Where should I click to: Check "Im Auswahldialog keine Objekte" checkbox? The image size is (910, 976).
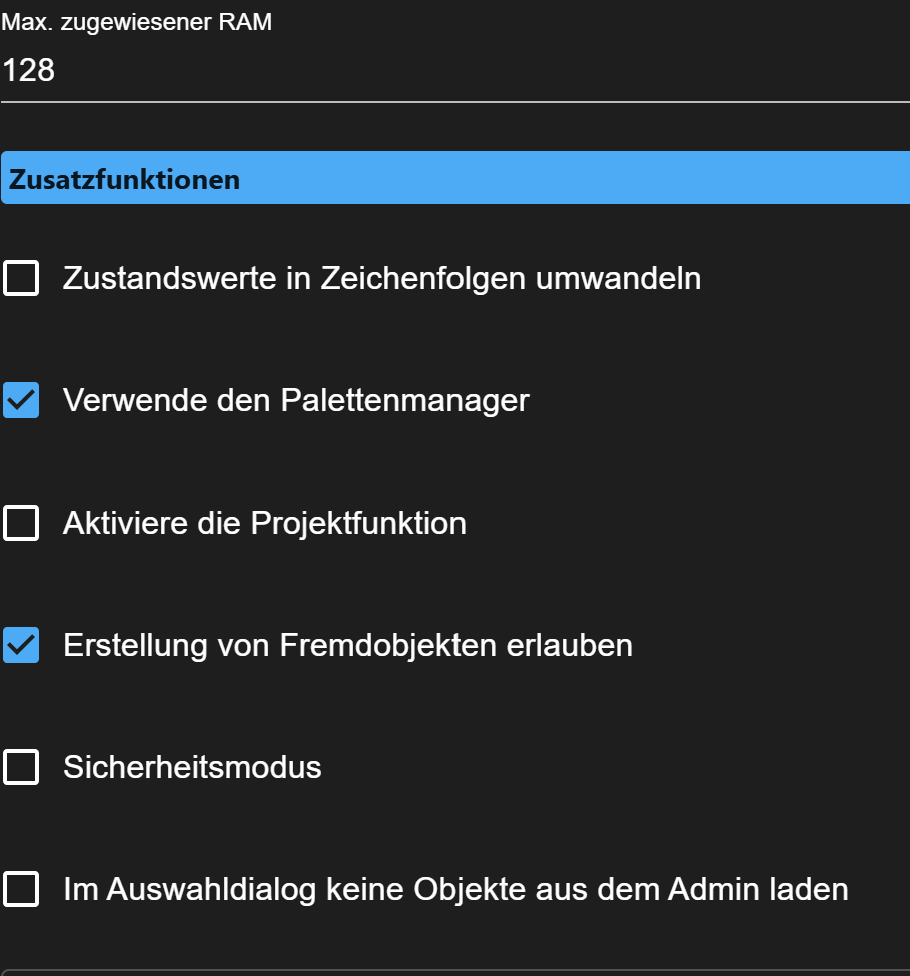click(21, 889)
